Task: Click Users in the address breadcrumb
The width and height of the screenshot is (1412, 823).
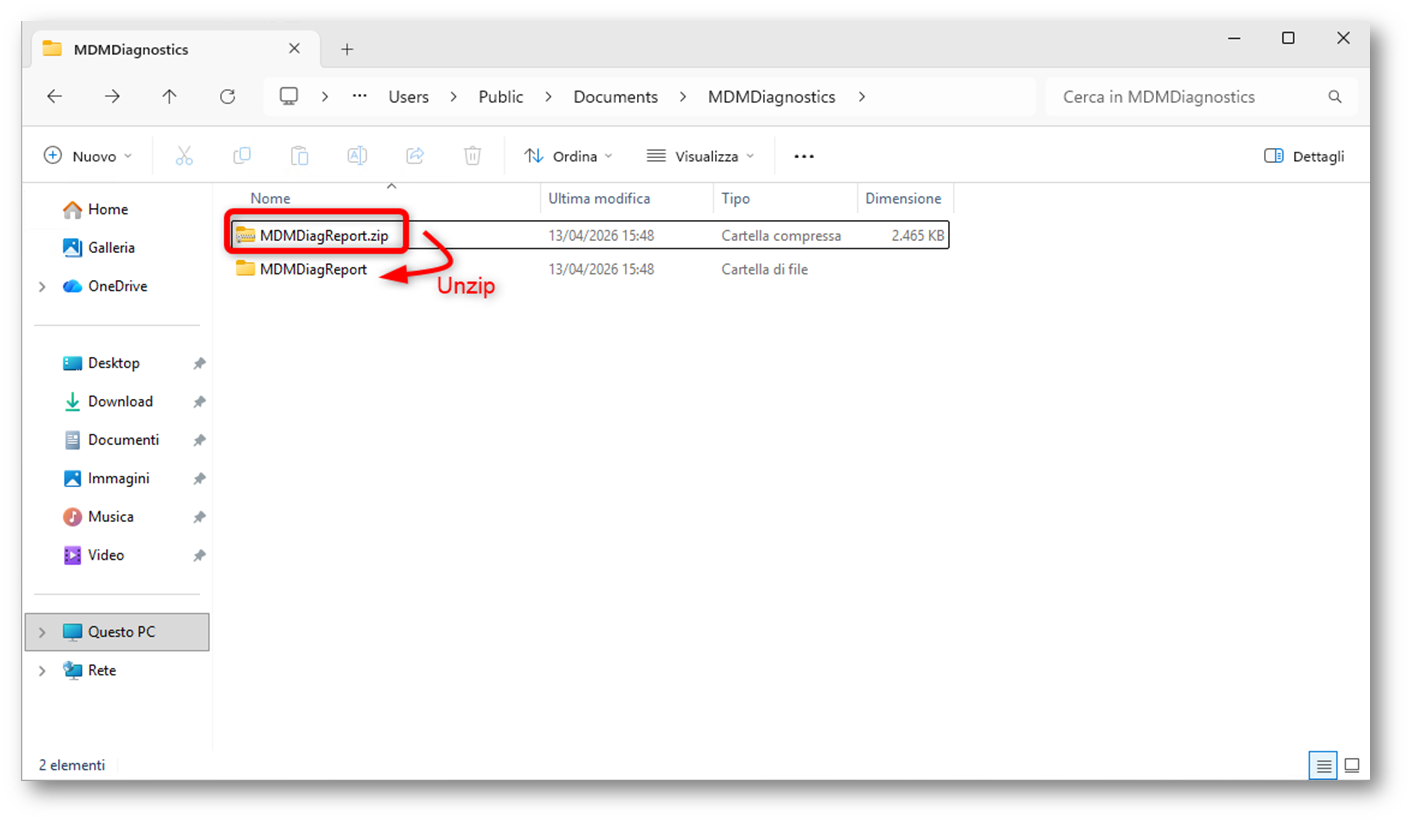Action: pyautogui.click(x=408, y=97)
